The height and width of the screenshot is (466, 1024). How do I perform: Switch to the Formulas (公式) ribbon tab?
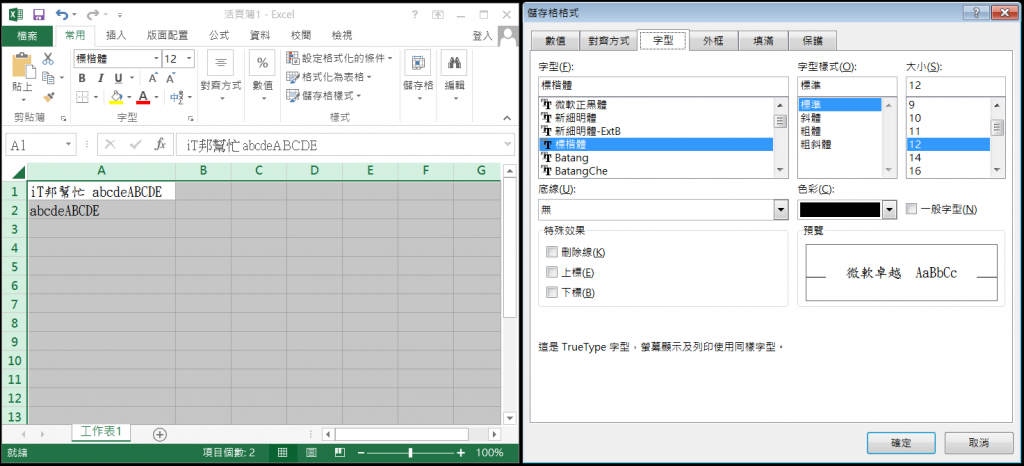219,36
